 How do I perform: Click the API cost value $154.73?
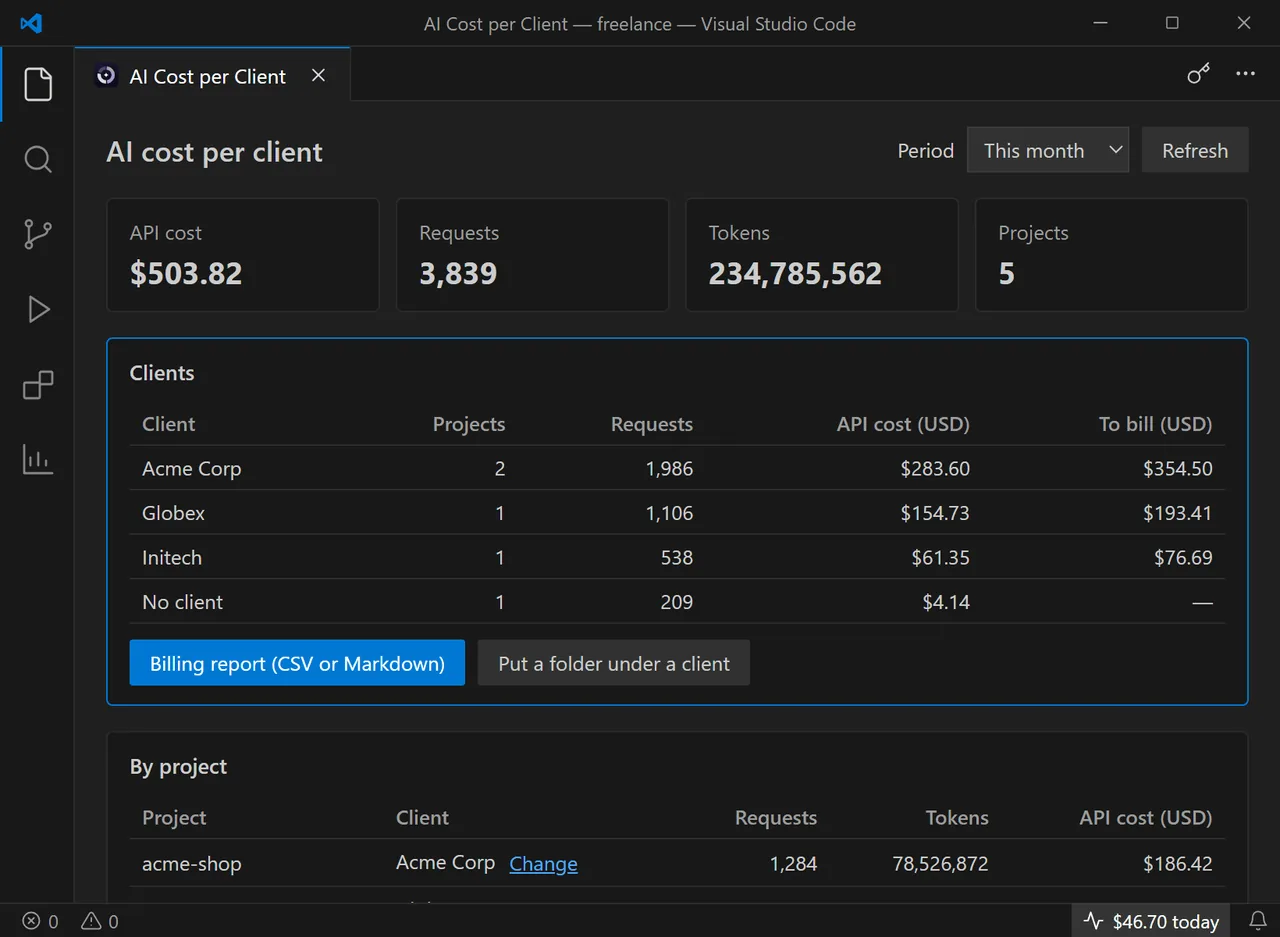[x=935, y=513]
